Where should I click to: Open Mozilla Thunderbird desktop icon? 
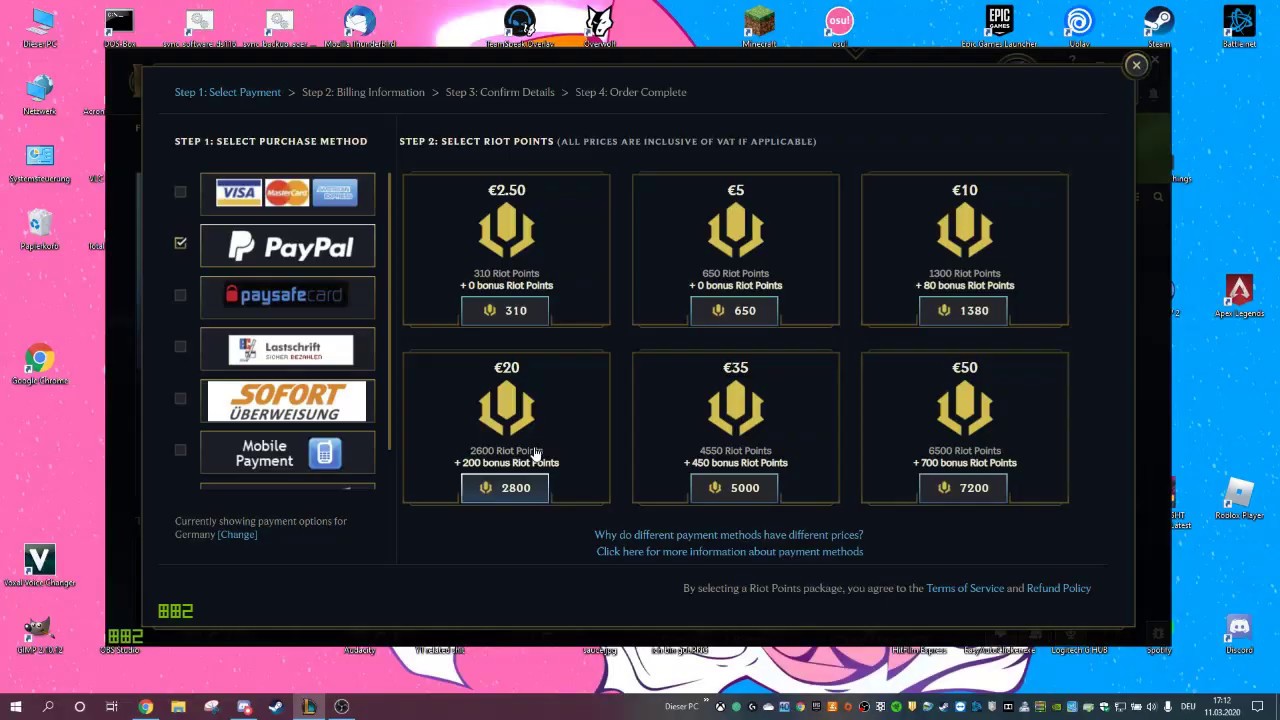[x=360, y=28]
